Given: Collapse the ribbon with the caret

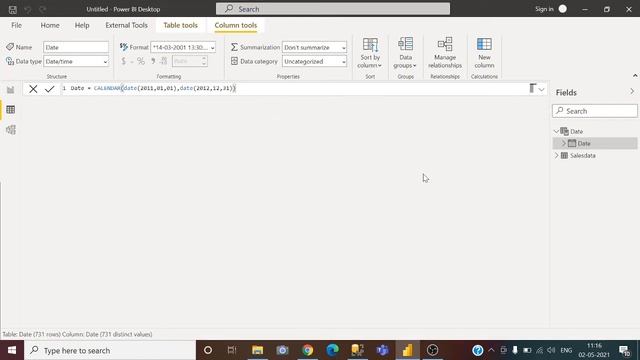Looking at the screenshot, I should pos(635,76).
